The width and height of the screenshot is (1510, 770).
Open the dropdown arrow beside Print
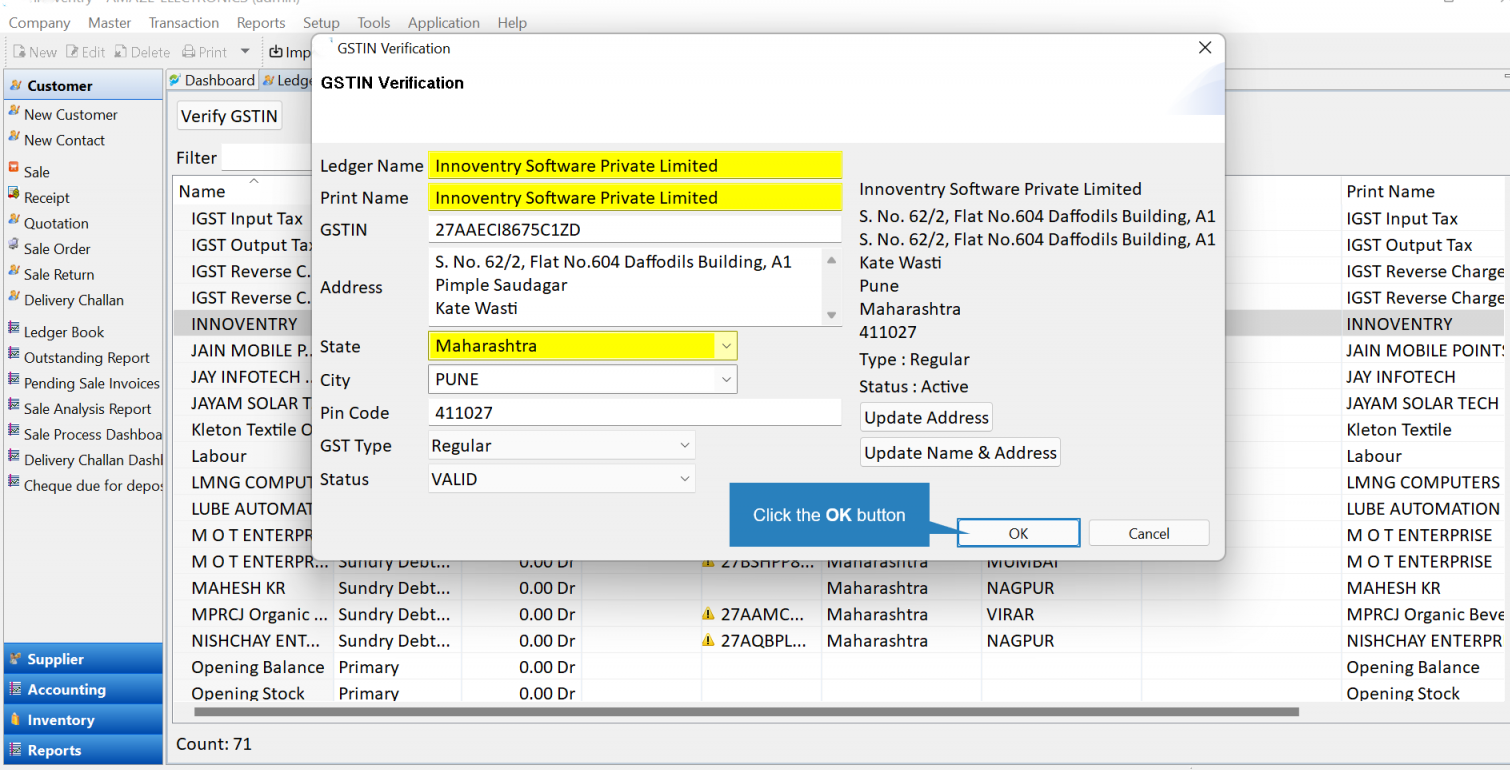245,52
